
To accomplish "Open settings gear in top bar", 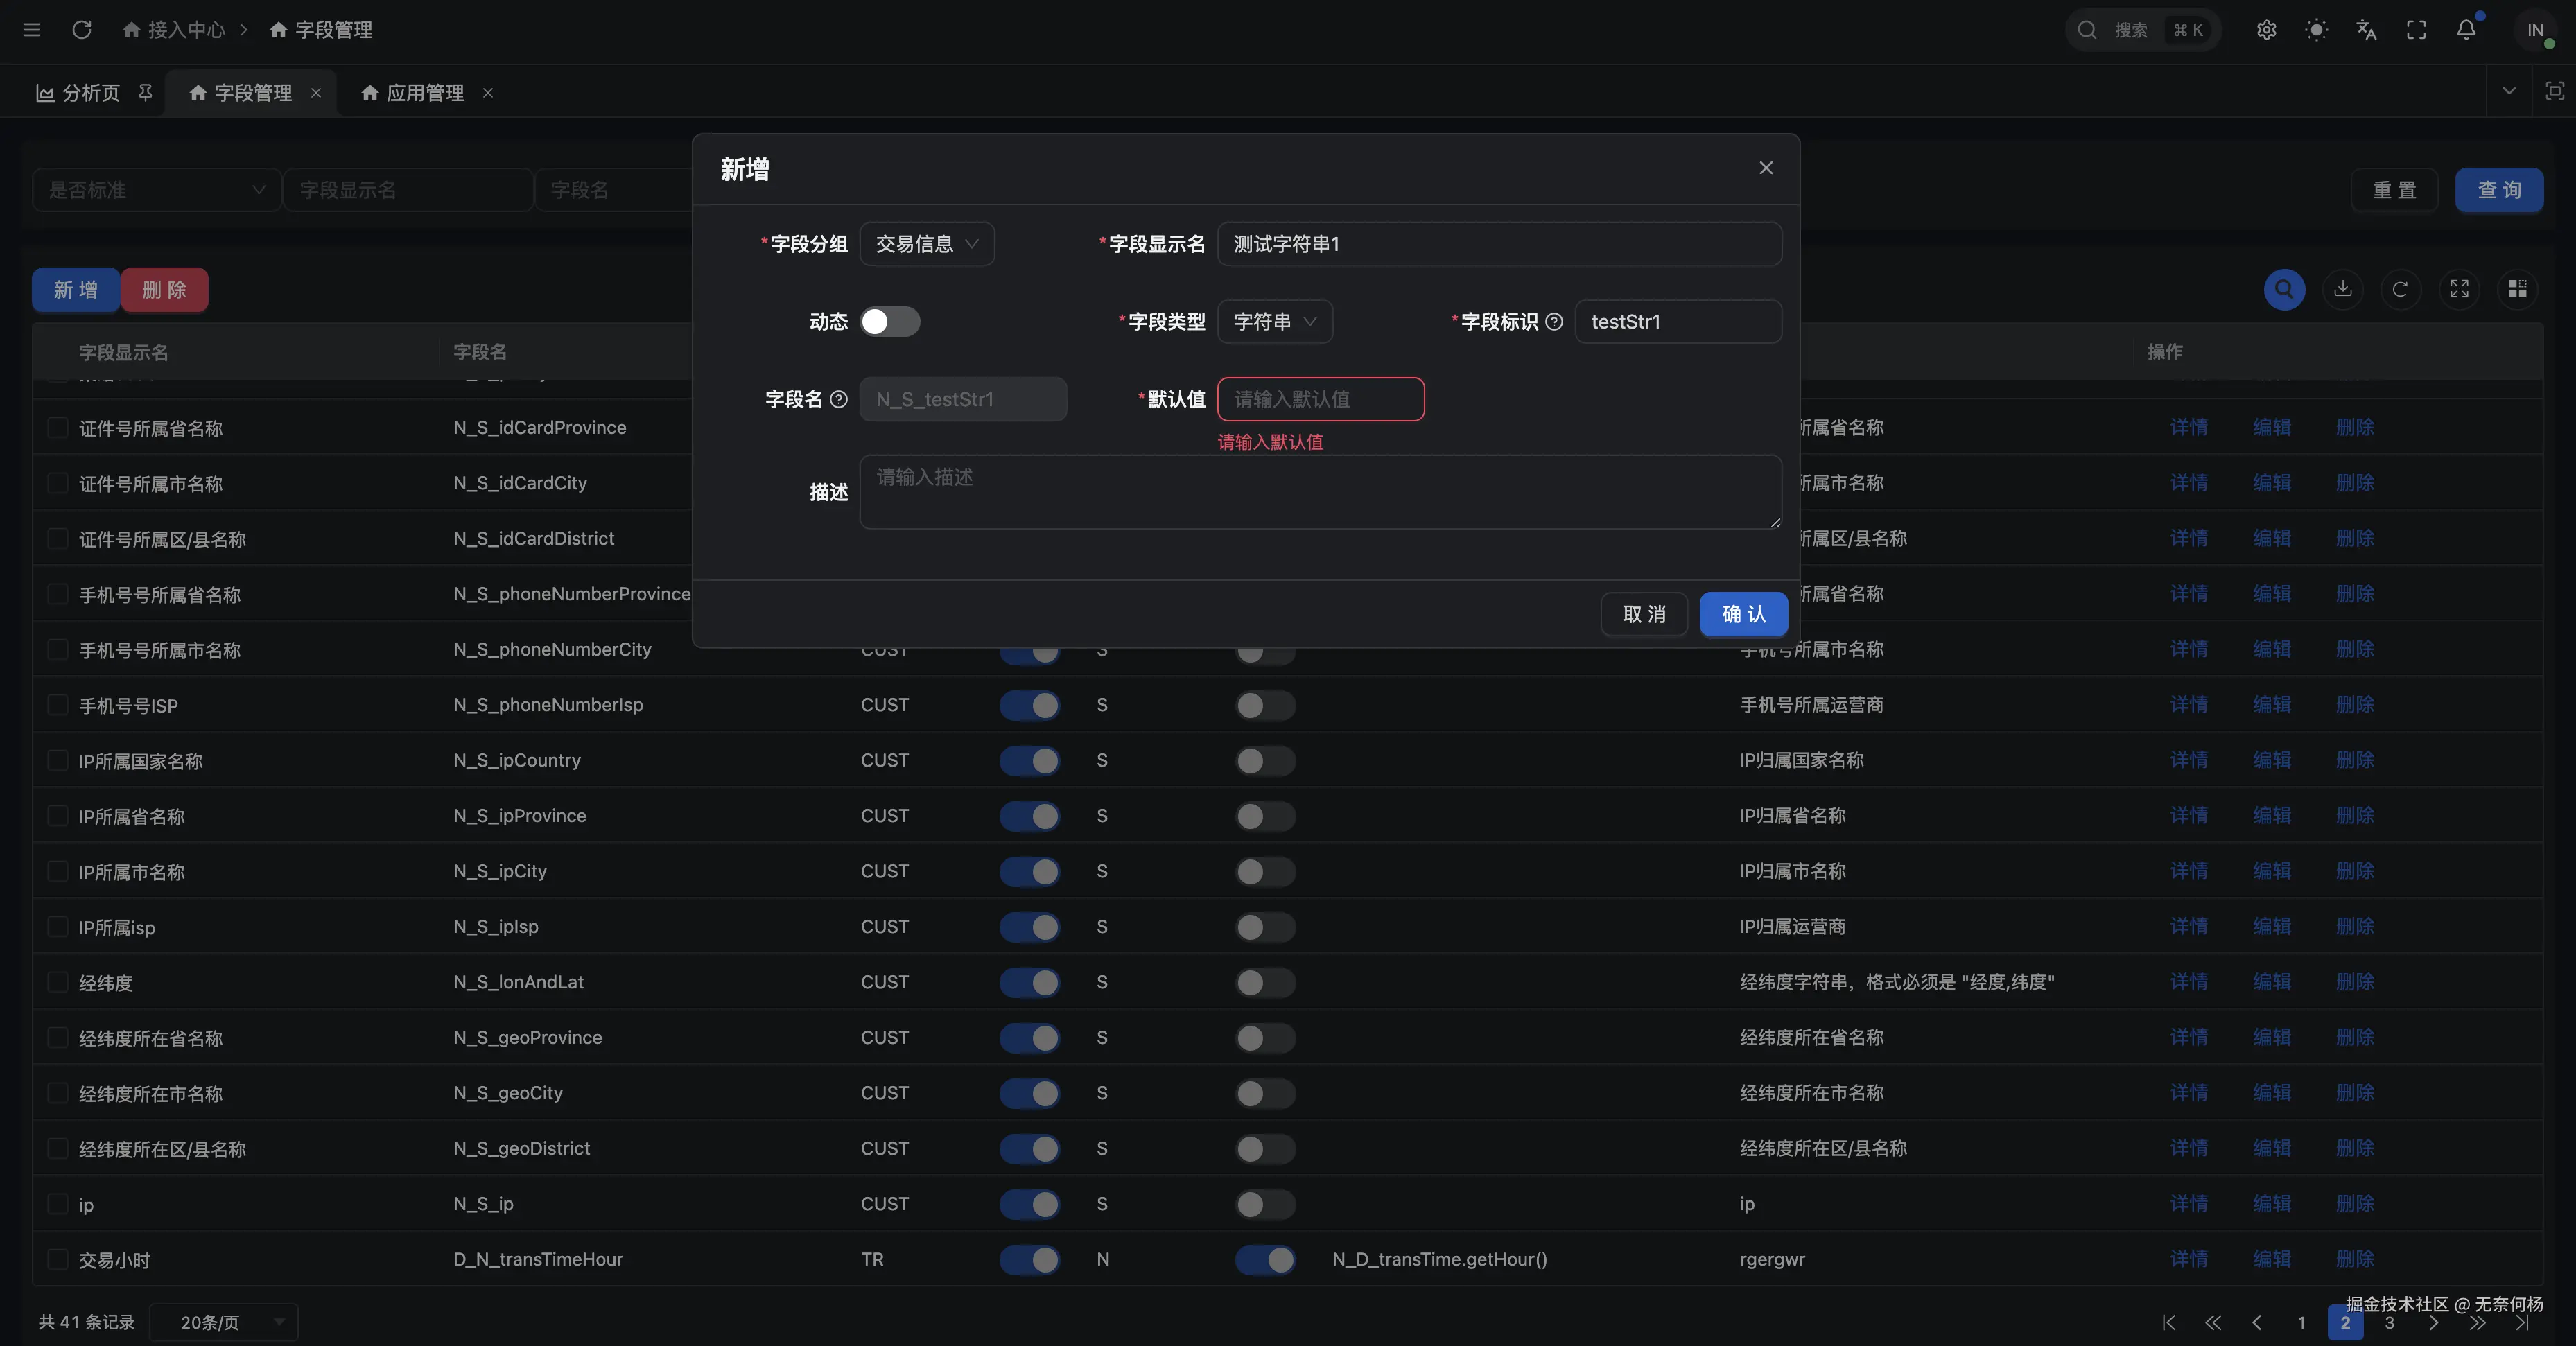I will point(2266,30).
